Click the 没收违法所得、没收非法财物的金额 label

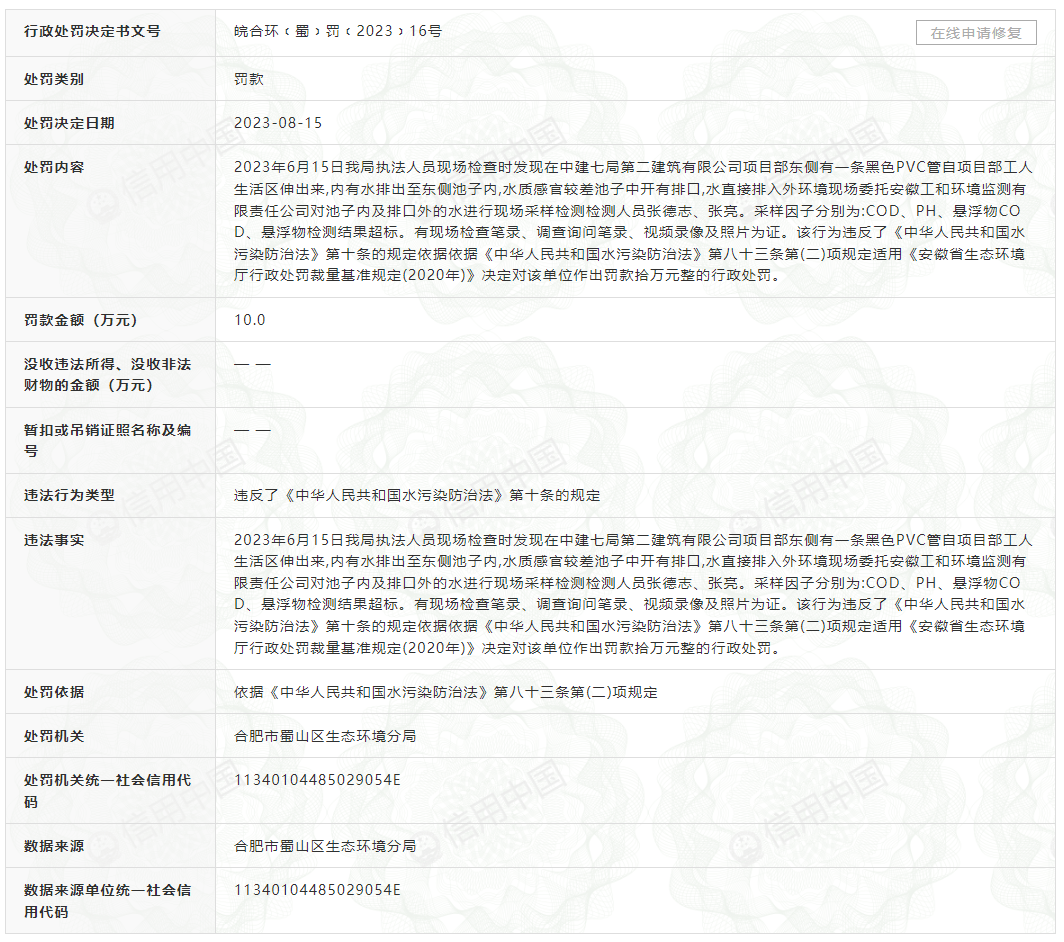pyautogui.click(x=107, y=375)
